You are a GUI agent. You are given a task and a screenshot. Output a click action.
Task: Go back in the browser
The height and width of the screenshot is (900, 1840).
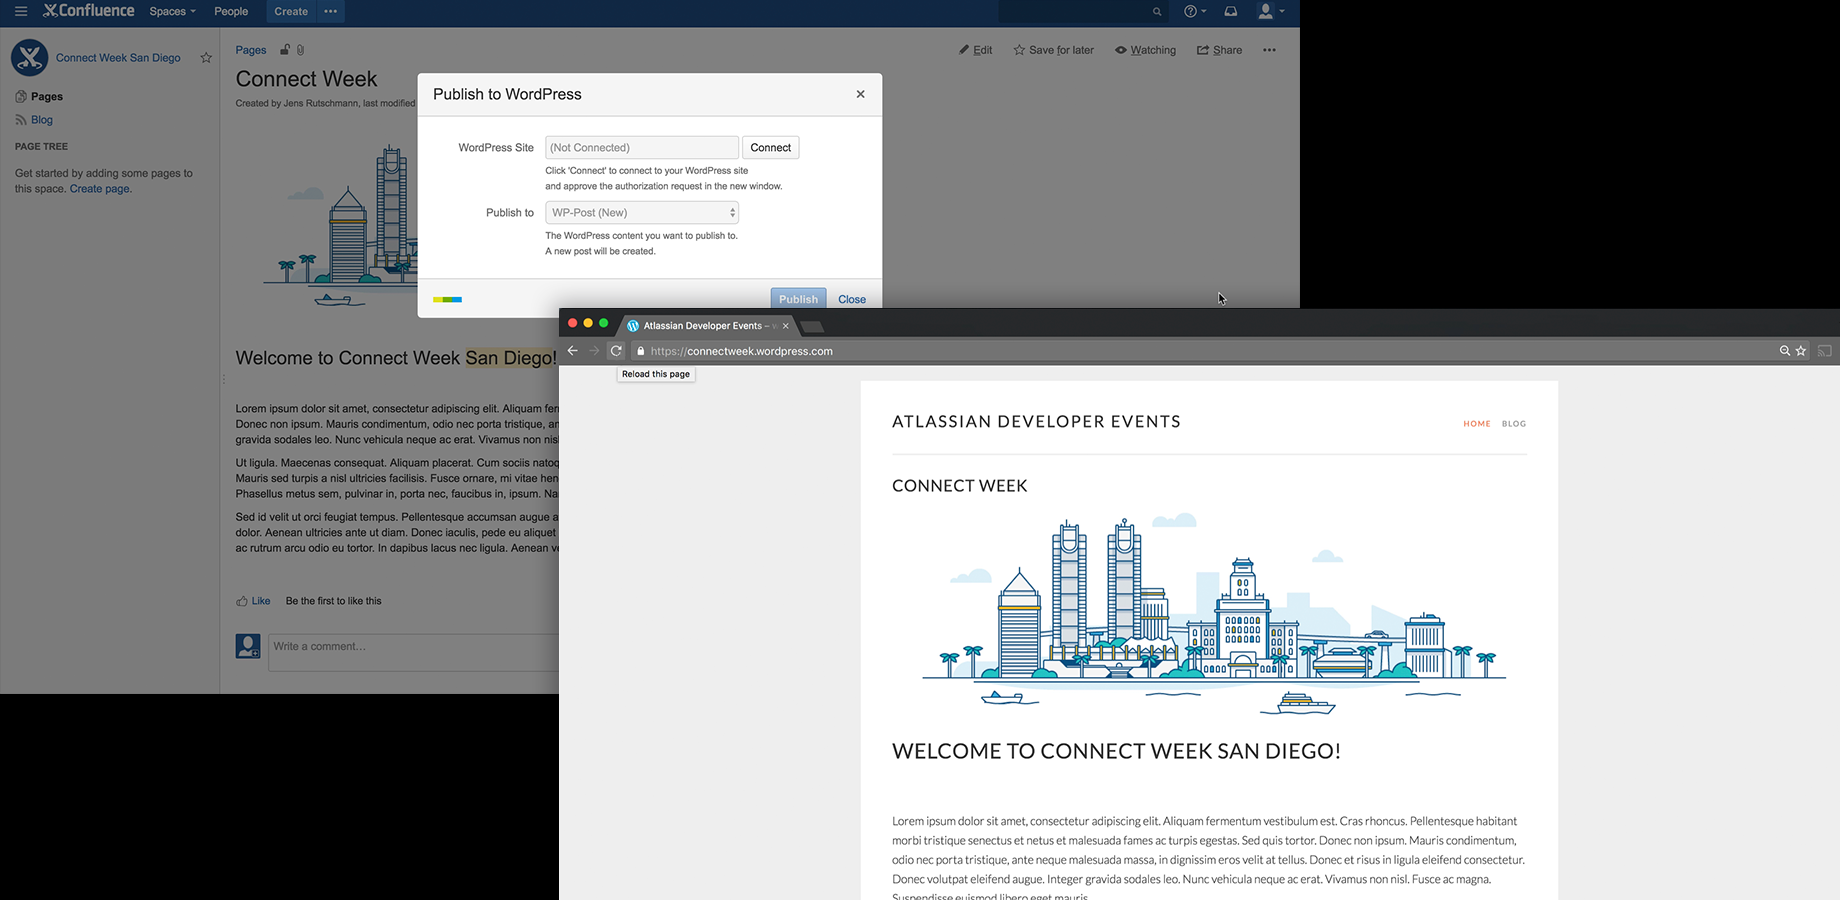coord(573,351)
